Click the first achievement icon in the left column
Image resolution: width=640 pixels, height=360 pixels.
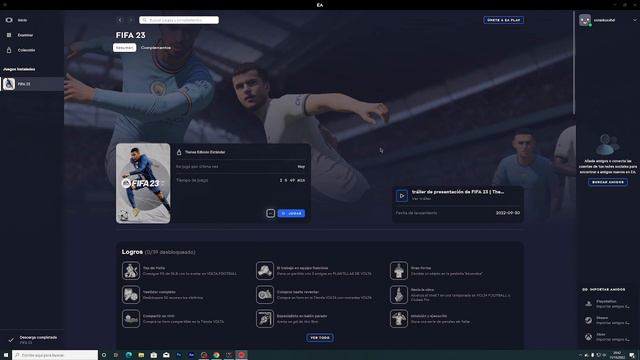pos(131,271)
